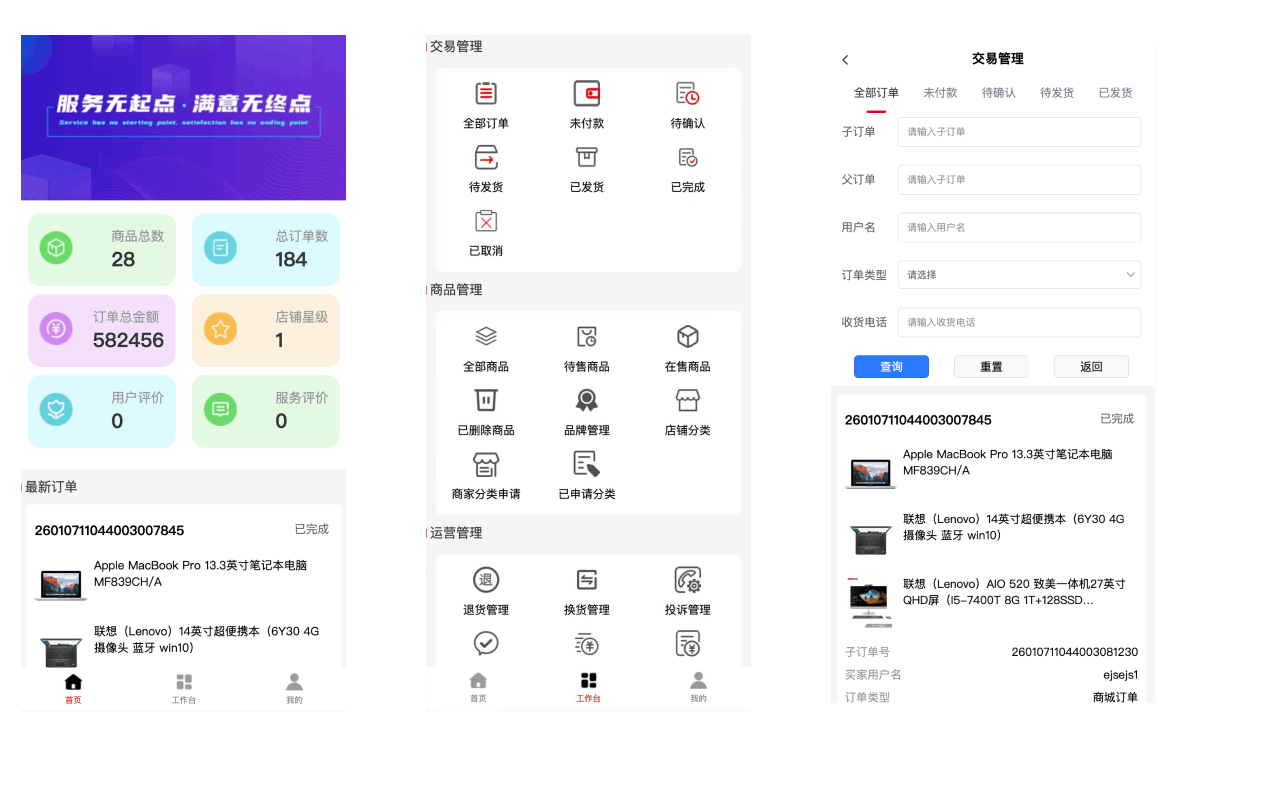
Task: Select the 已取消 cancelled orders icon
Action: click(x=486, y=222)
